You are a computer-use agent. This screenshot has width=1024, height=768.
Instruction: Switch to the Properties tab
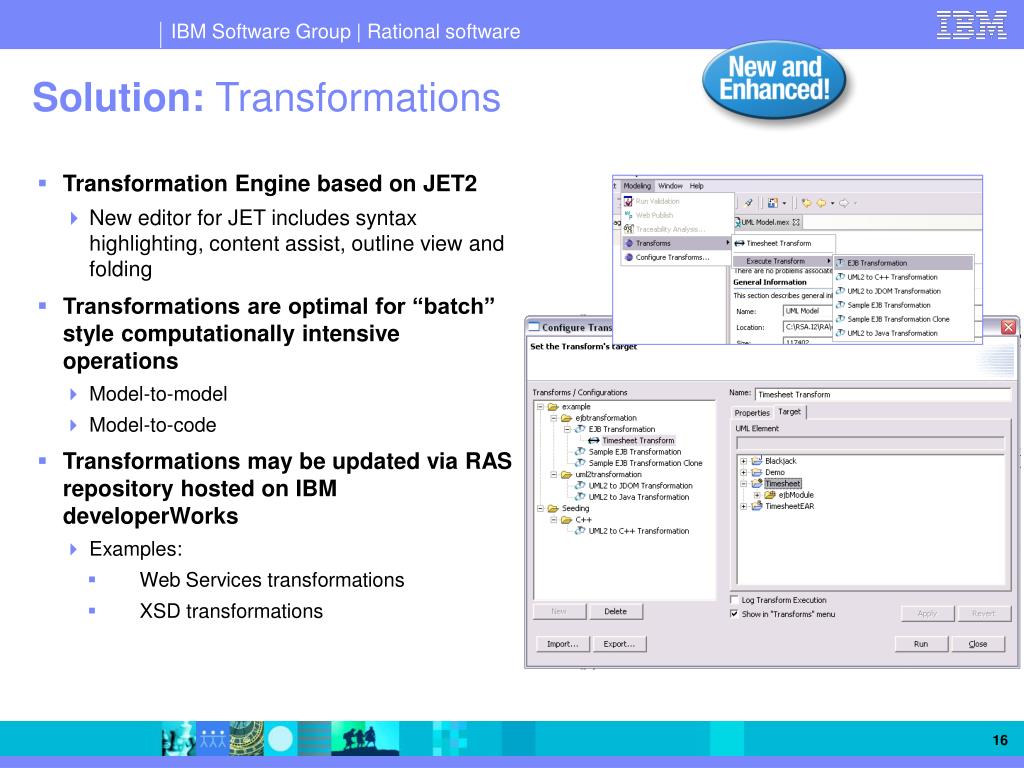[x=752, y=413]
